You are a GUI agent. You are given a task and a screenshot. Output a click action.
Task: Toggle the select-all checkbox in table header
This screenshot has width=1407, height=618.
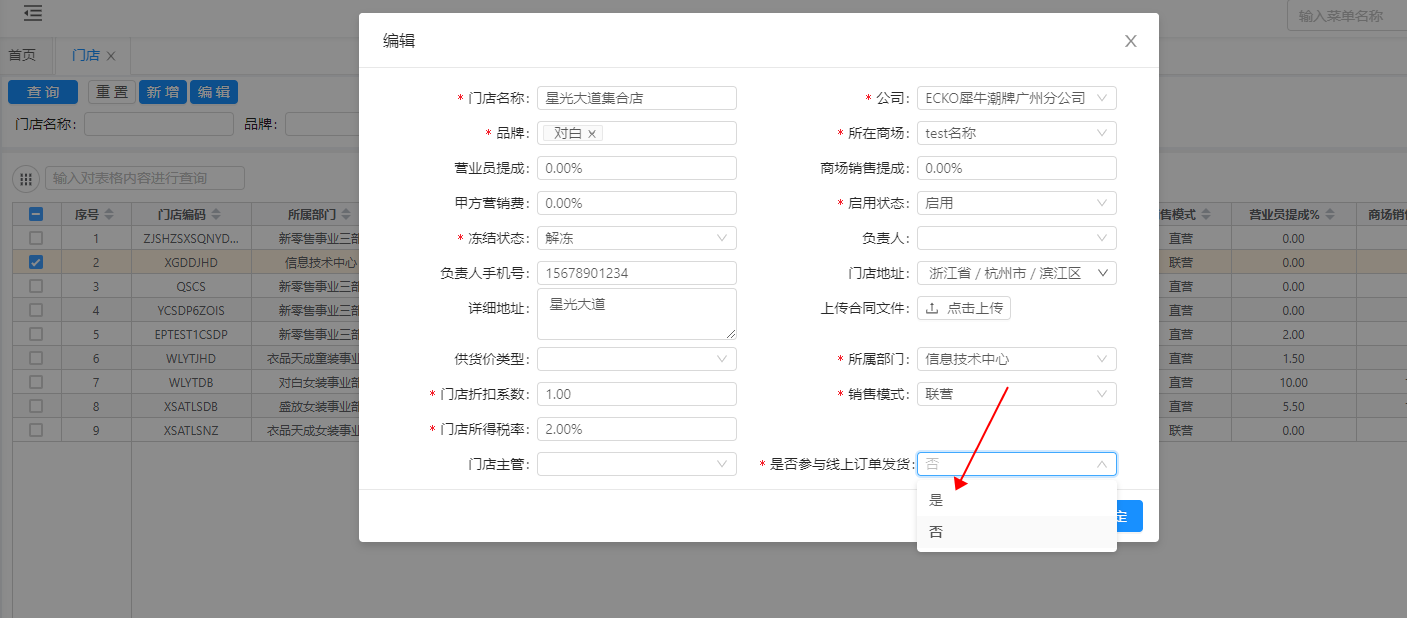point(36,214)
